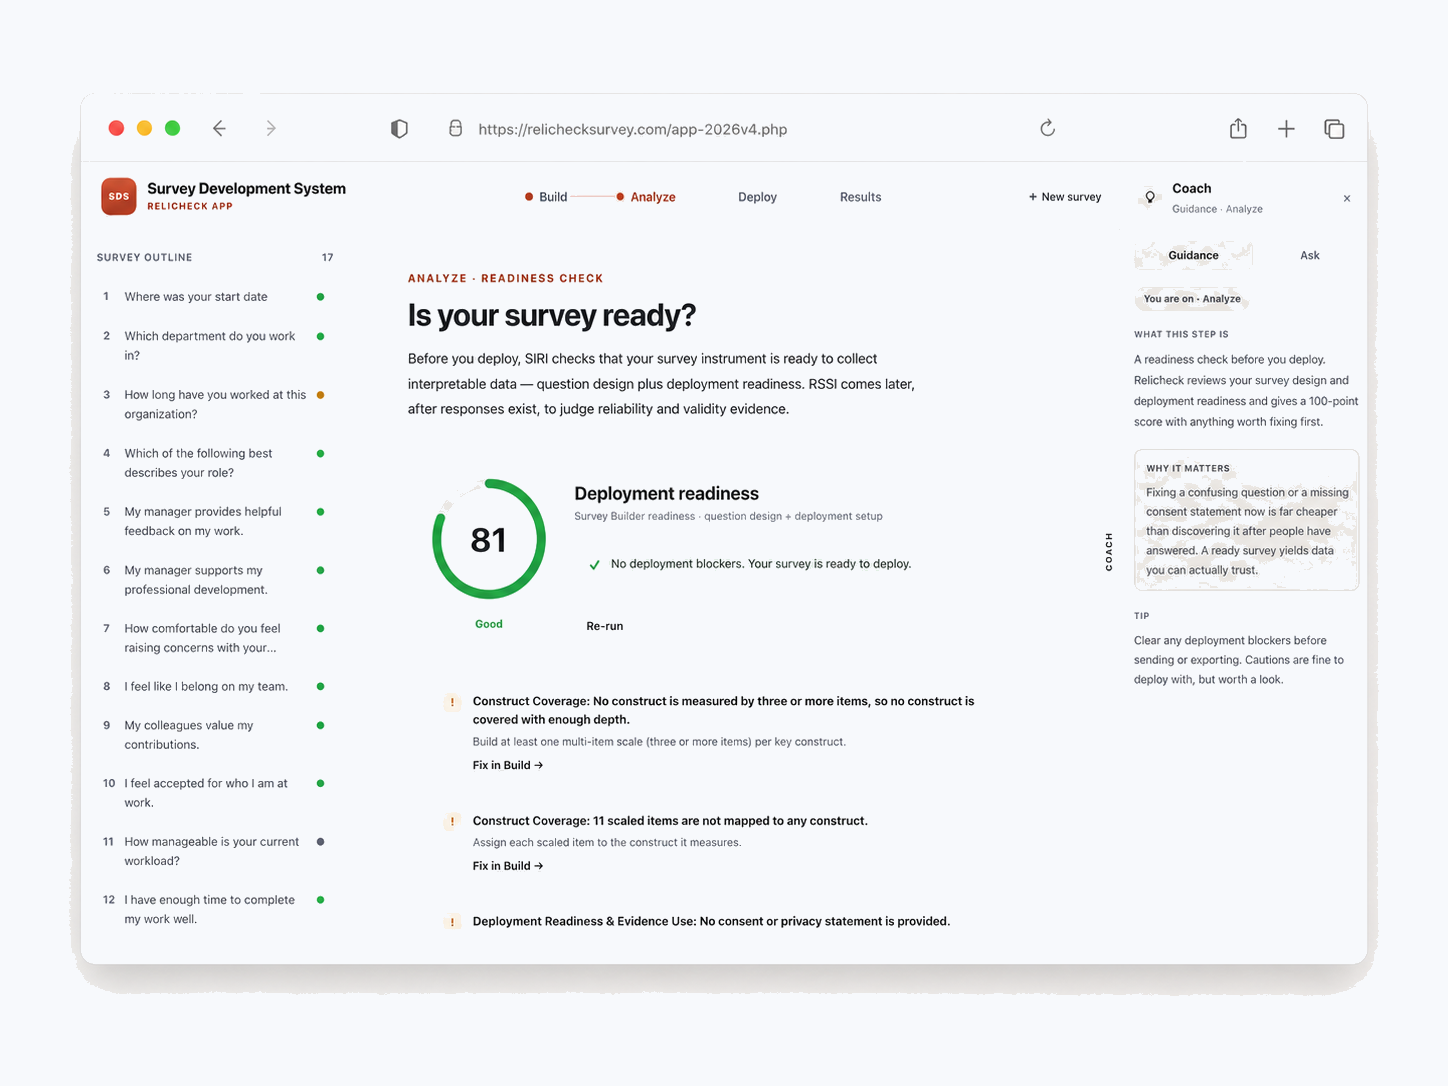The image size is (1448, 1086).
Task: Show the tab overview icon
Action: (1334, 128)
